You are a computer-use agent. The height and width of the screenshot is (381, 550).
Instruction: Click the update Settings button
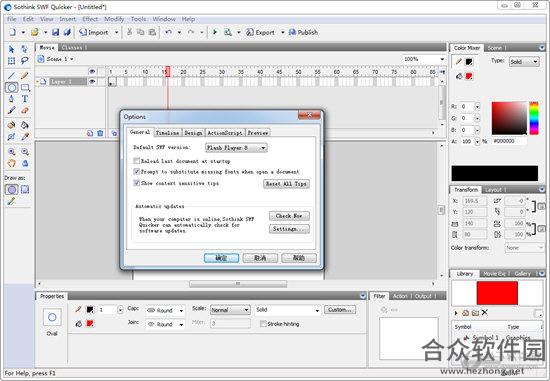click(x=289, y=229)
